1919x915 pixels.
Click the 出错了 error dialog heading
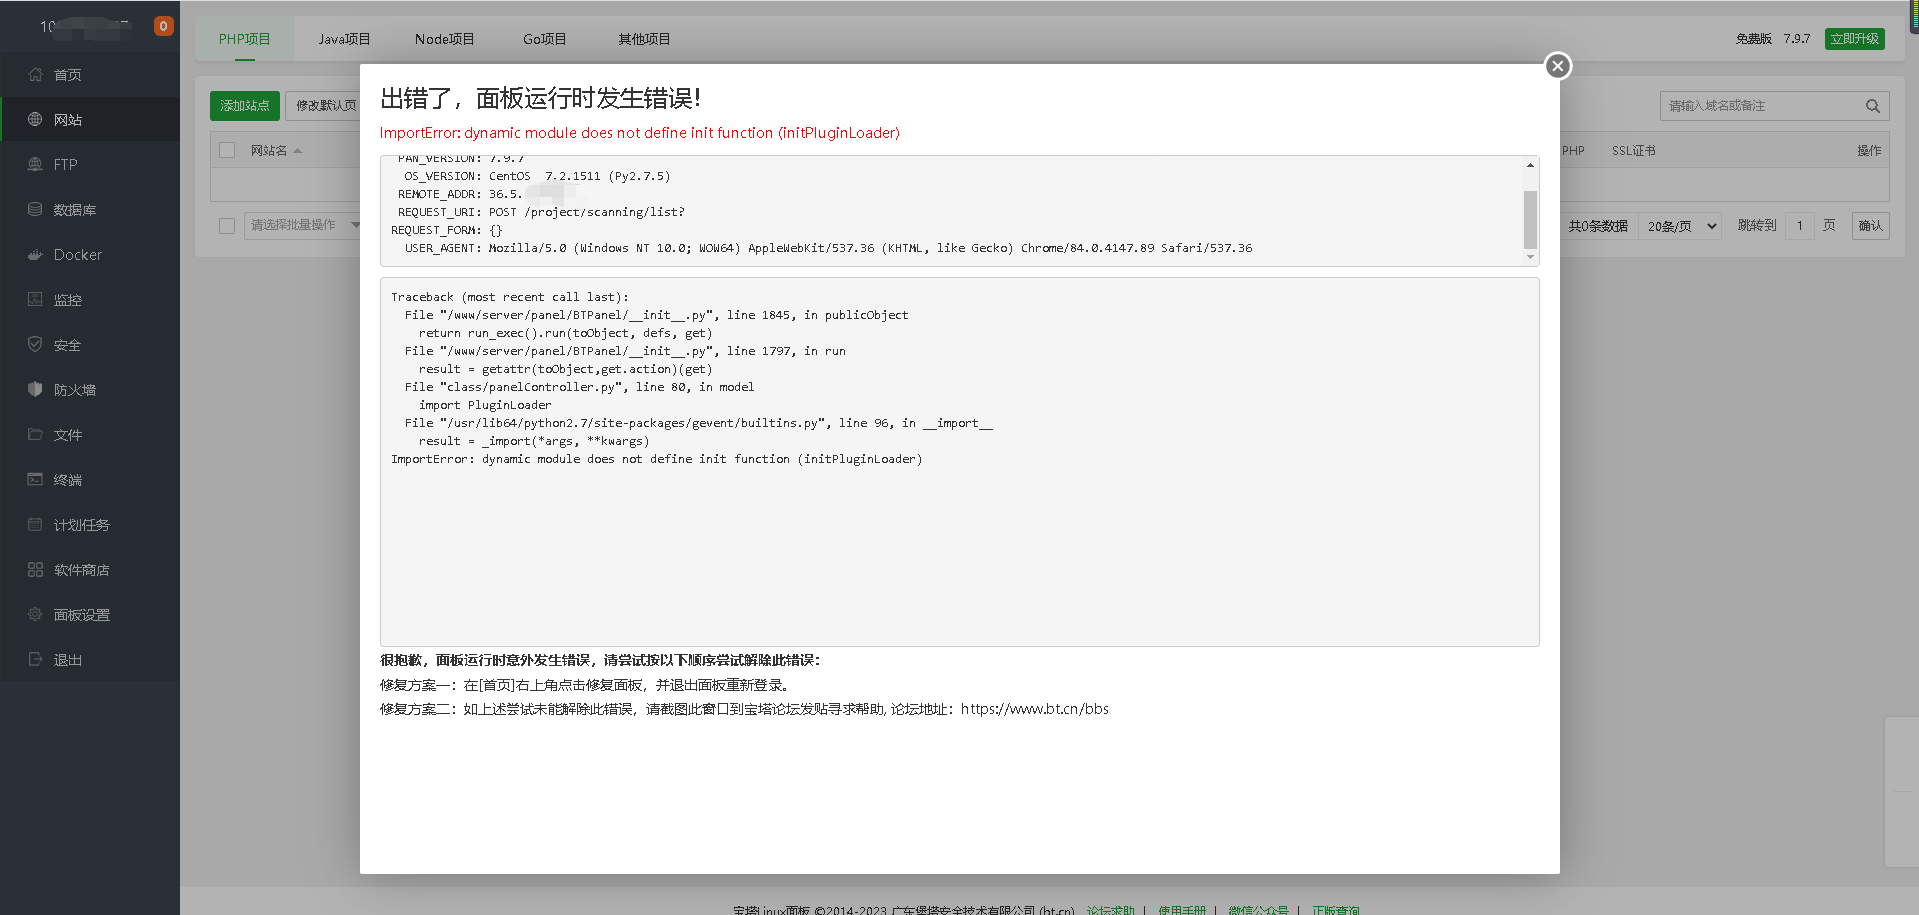pos(540,98)
